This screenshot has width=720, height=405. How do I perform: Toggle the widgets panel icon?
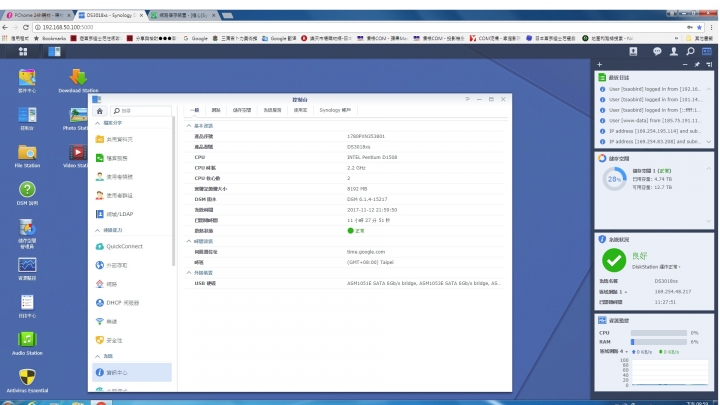tap(707, 51)
